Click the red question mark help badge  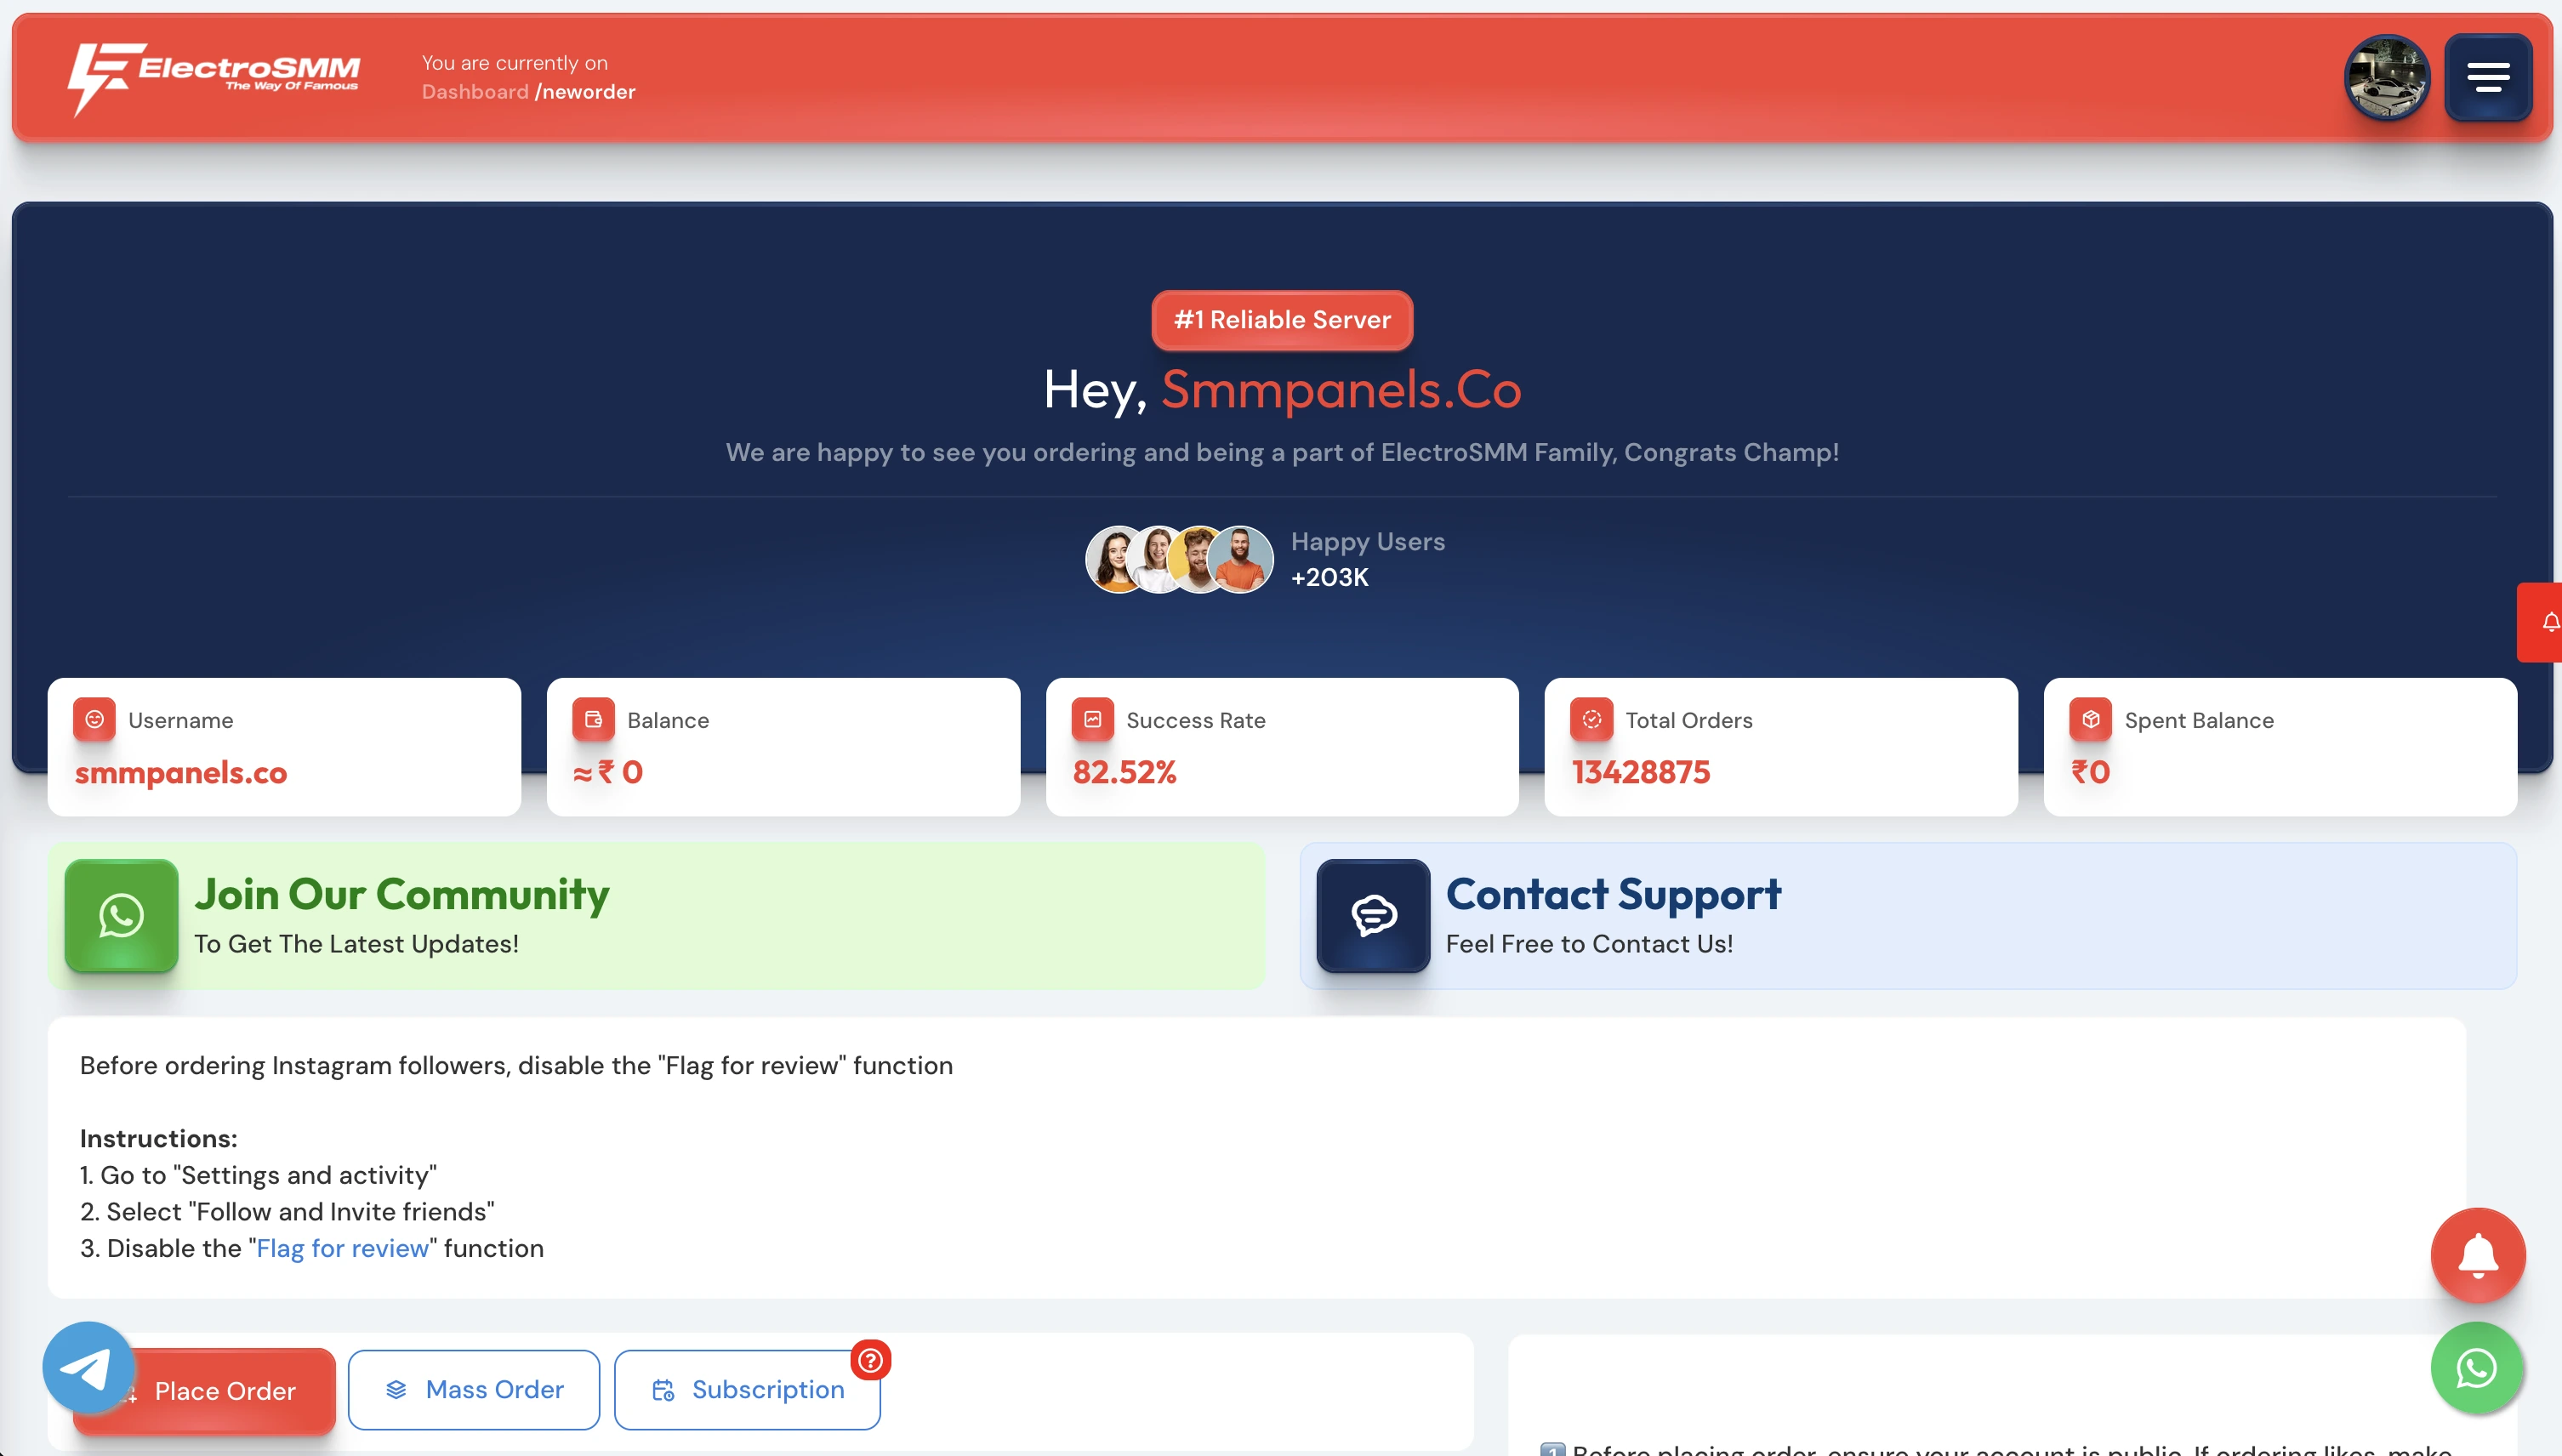(870, 1359)
